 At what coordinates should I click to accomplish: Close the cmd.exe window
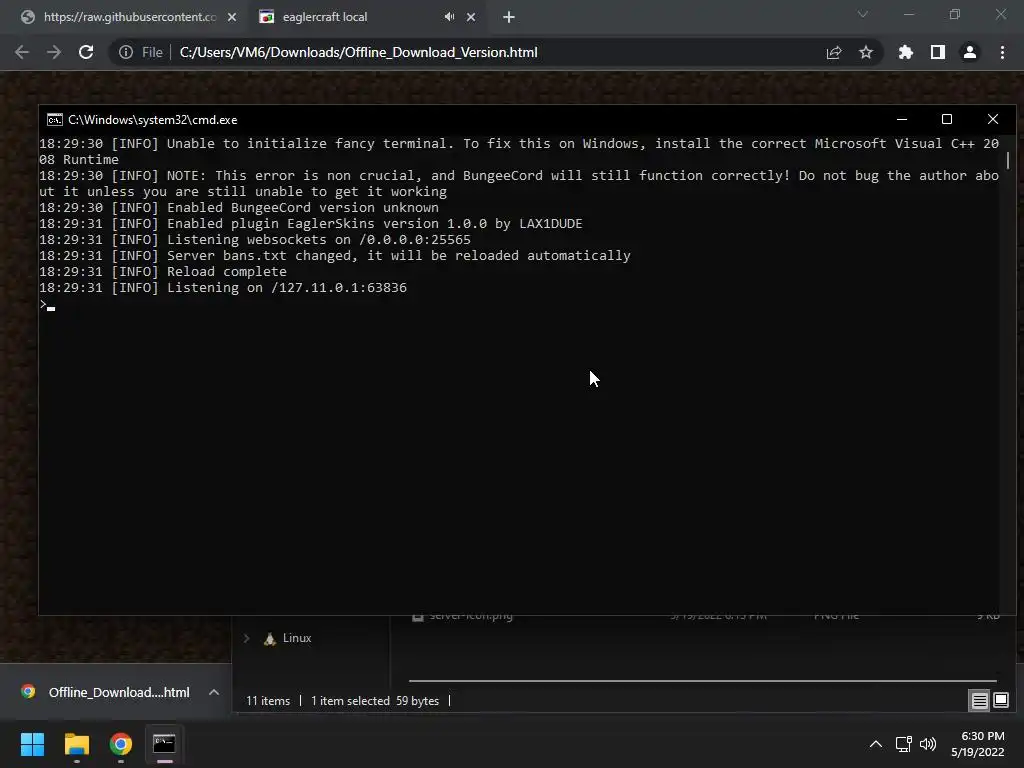click(x=993, y=120)
